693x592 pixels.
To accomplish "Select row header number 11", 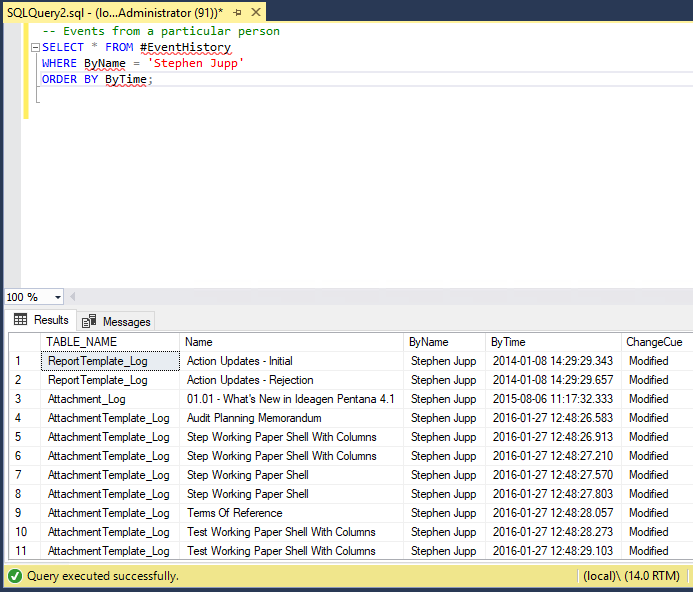I will [25, 551].
